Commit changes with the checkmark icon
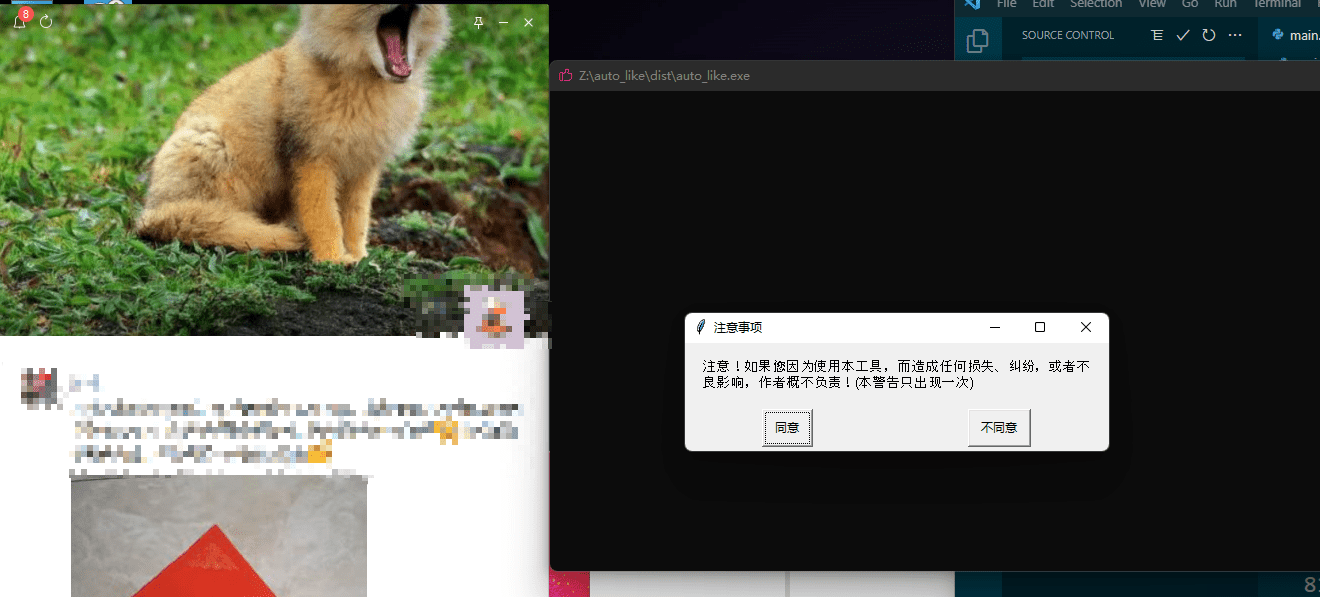Screen dimensions: 1320x597 pyautogui.click(x=1183, y=35)
